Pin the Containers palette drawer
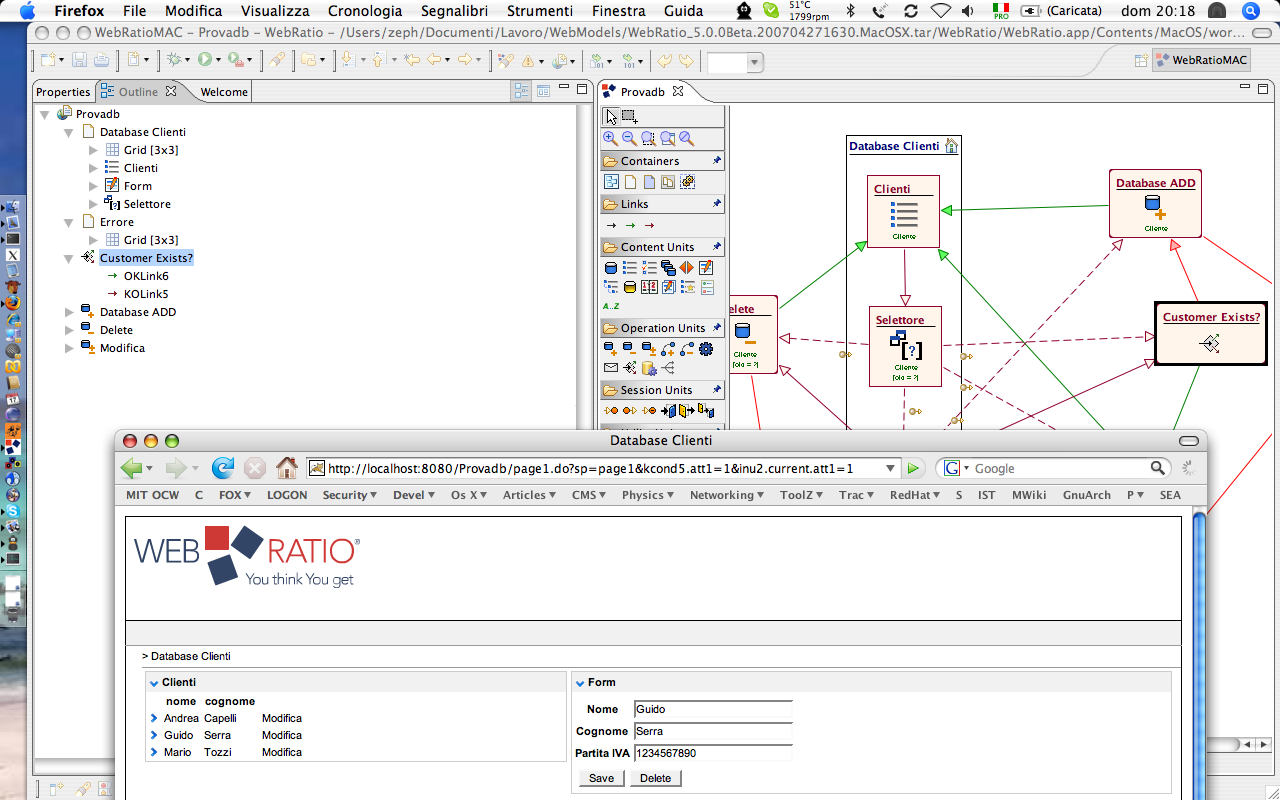 point(716,161)
